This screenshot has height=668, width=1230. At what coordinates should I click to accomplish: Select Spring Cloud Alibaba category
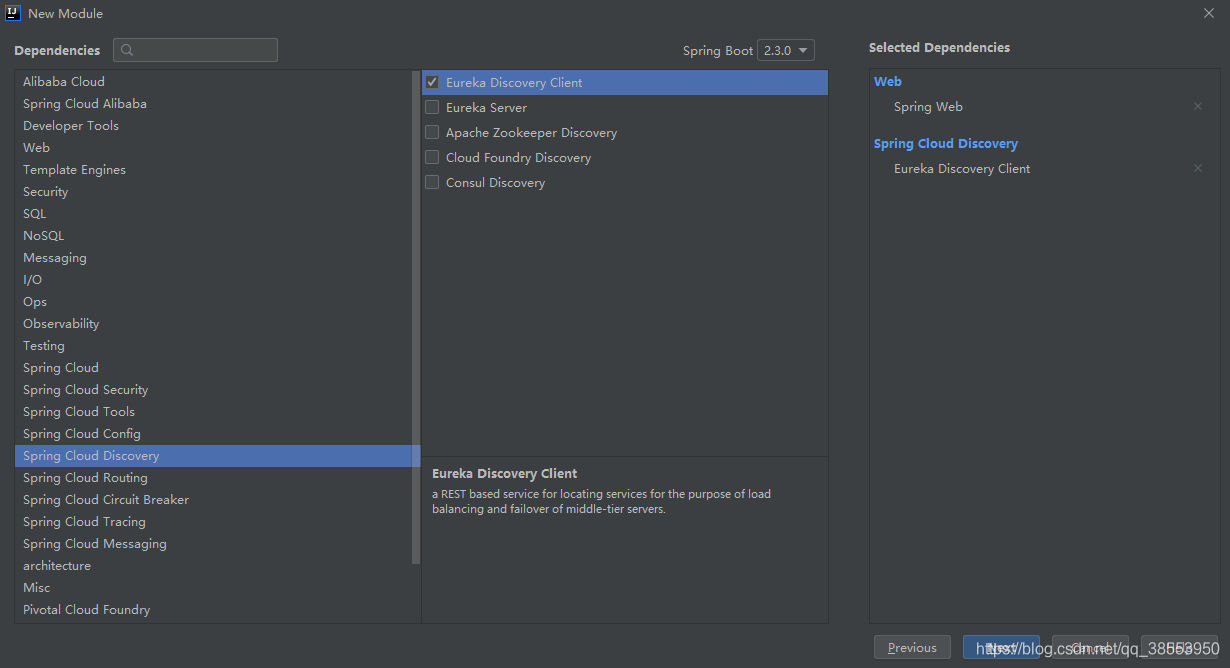click(x=214, y=104)
